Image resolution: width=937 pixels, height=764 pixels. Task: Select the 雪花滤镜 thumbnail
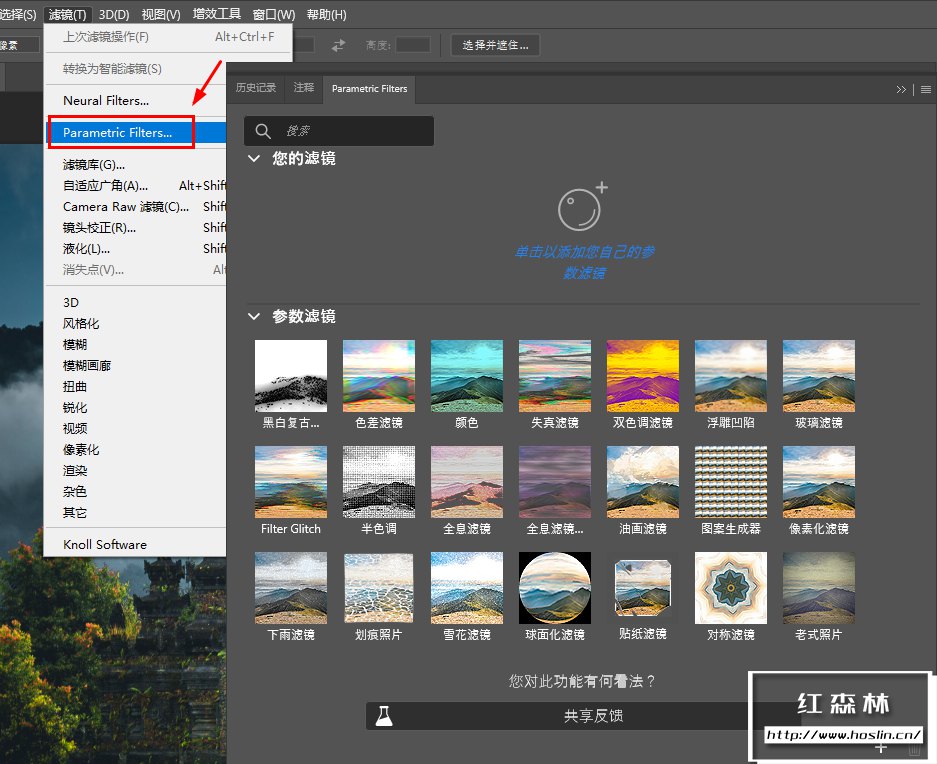pyautogui.click(x=467, y=588)
